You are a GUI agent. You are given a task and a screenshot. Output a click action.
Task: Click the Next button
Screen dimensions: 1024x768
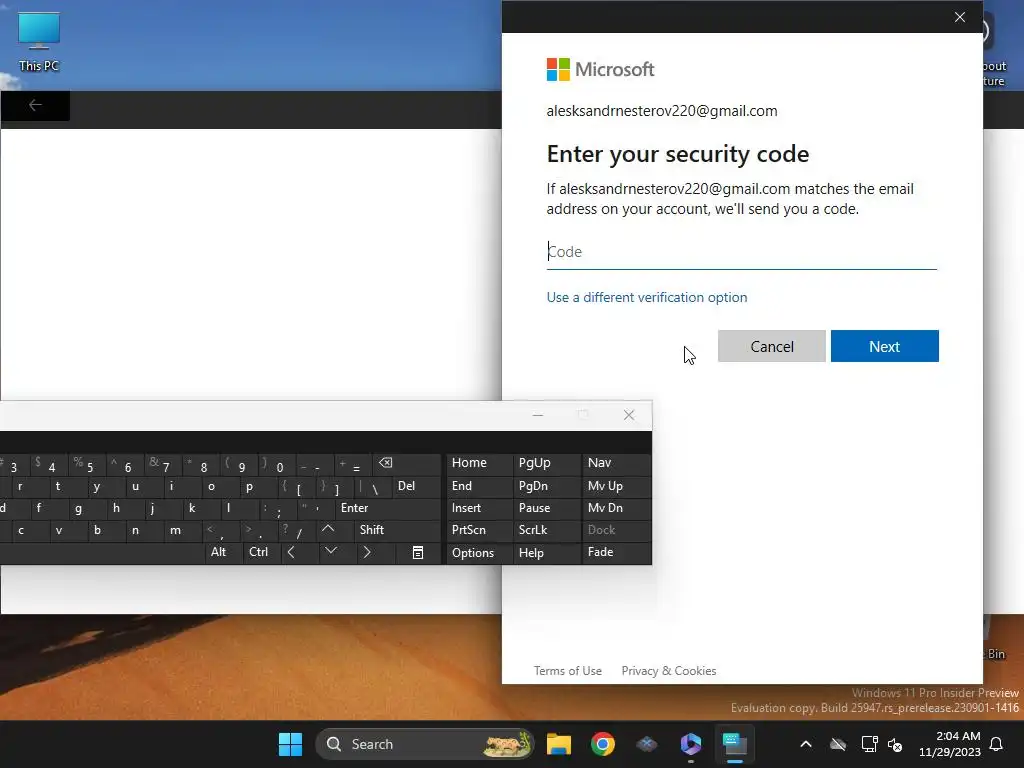pos(884,346)
